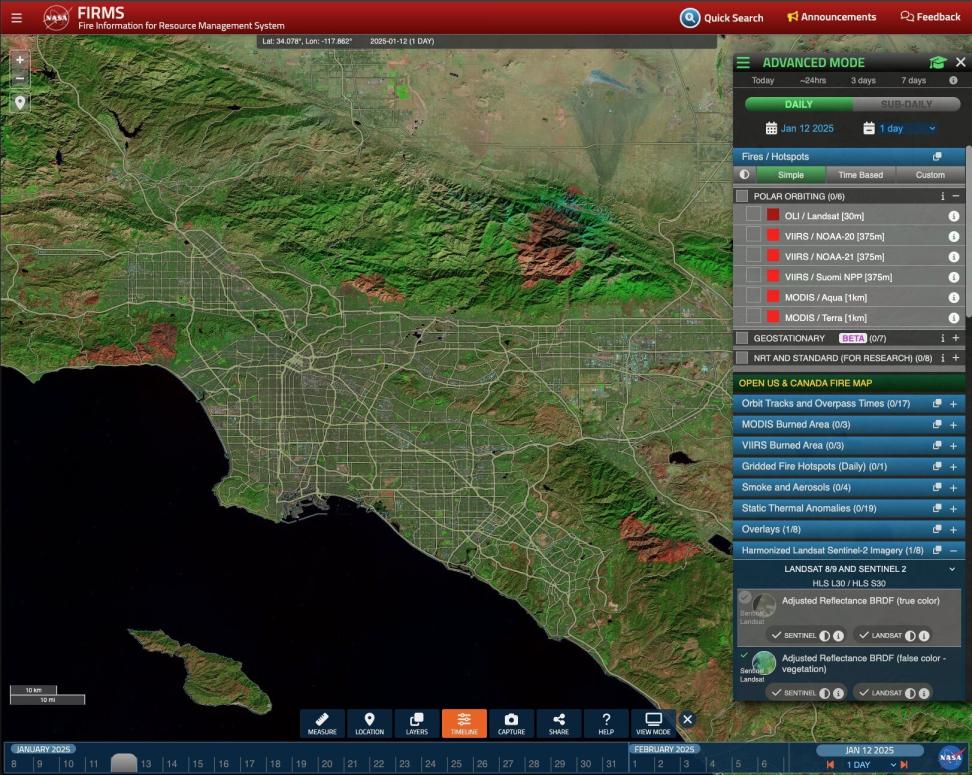This screenshot has height=775, width=972.
Task: Open time range info icon
Action: tap(953, 81)
